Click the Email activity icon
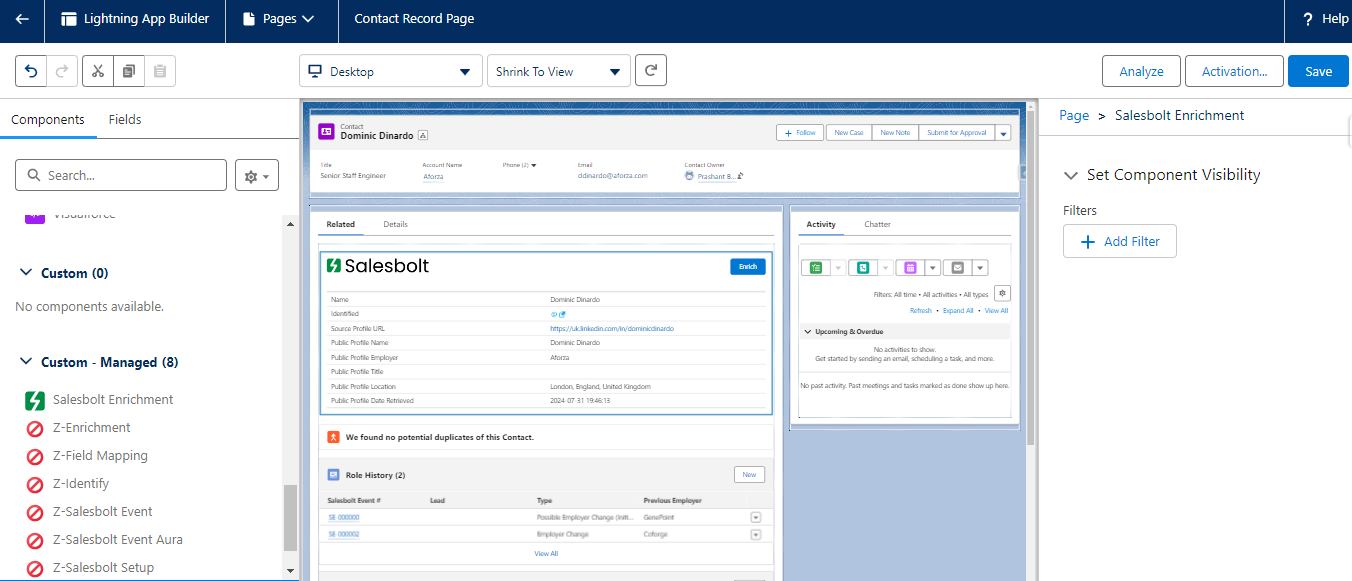 click(x=957, y=267)
